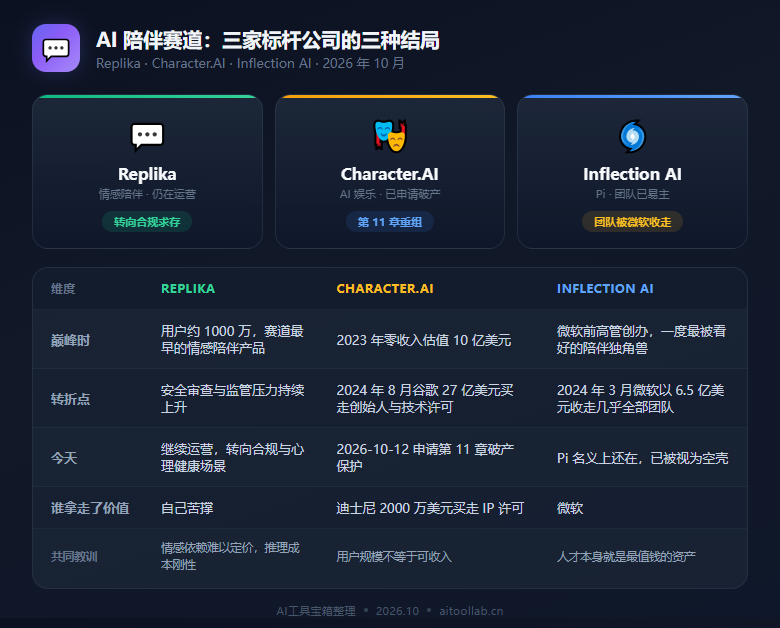Image resolution: width=780 pixels, height=628 pixels.
Task: Click the cell 2023 年零收入估值 10 亿美元
Action: coord(424,340)
